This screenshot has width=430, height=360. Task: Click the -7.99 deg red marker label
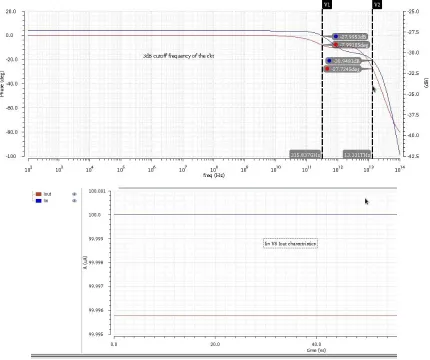pos(351,45)
